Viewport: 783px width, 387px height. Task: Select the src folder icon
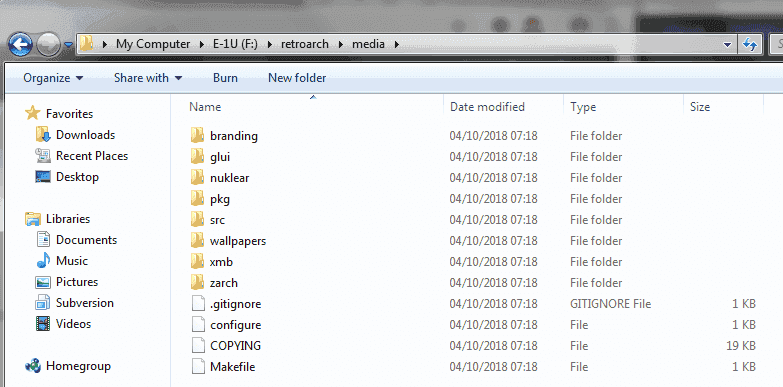click(198, 220)
